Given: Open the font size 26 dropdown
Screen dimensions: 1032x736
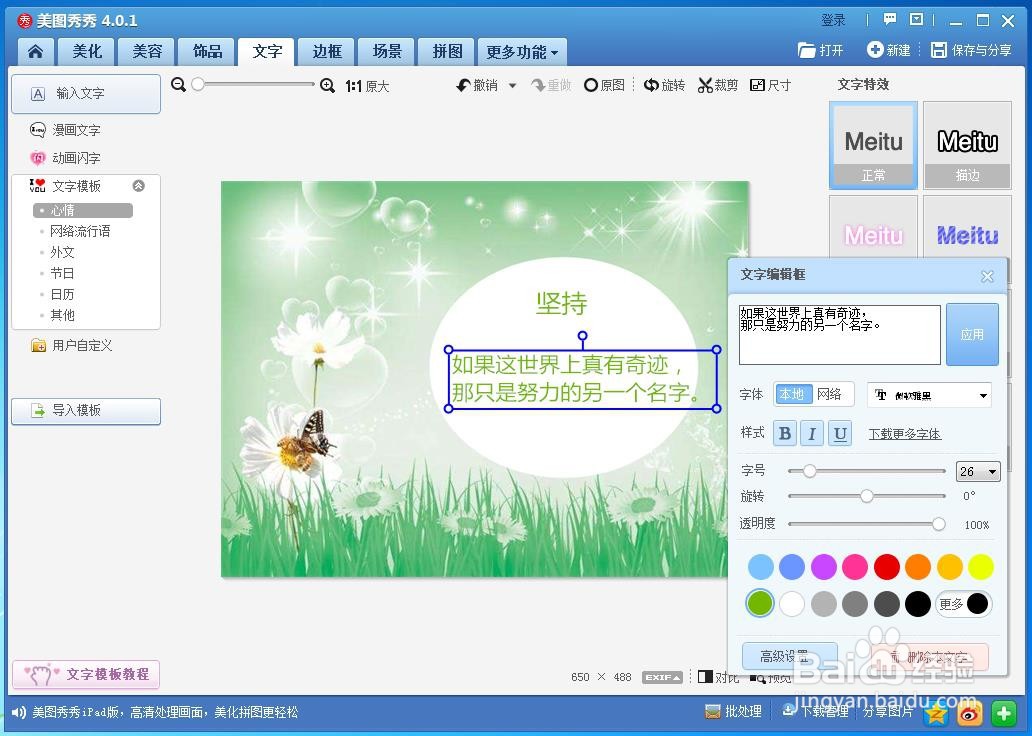Looking at the screenshot, I should pos(978,471).
